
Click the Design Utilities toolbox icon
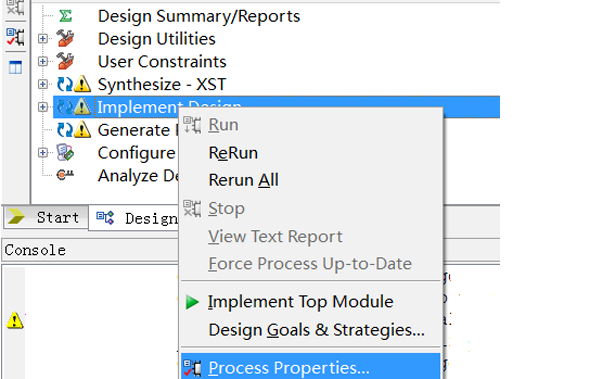[x=65, y=38]
